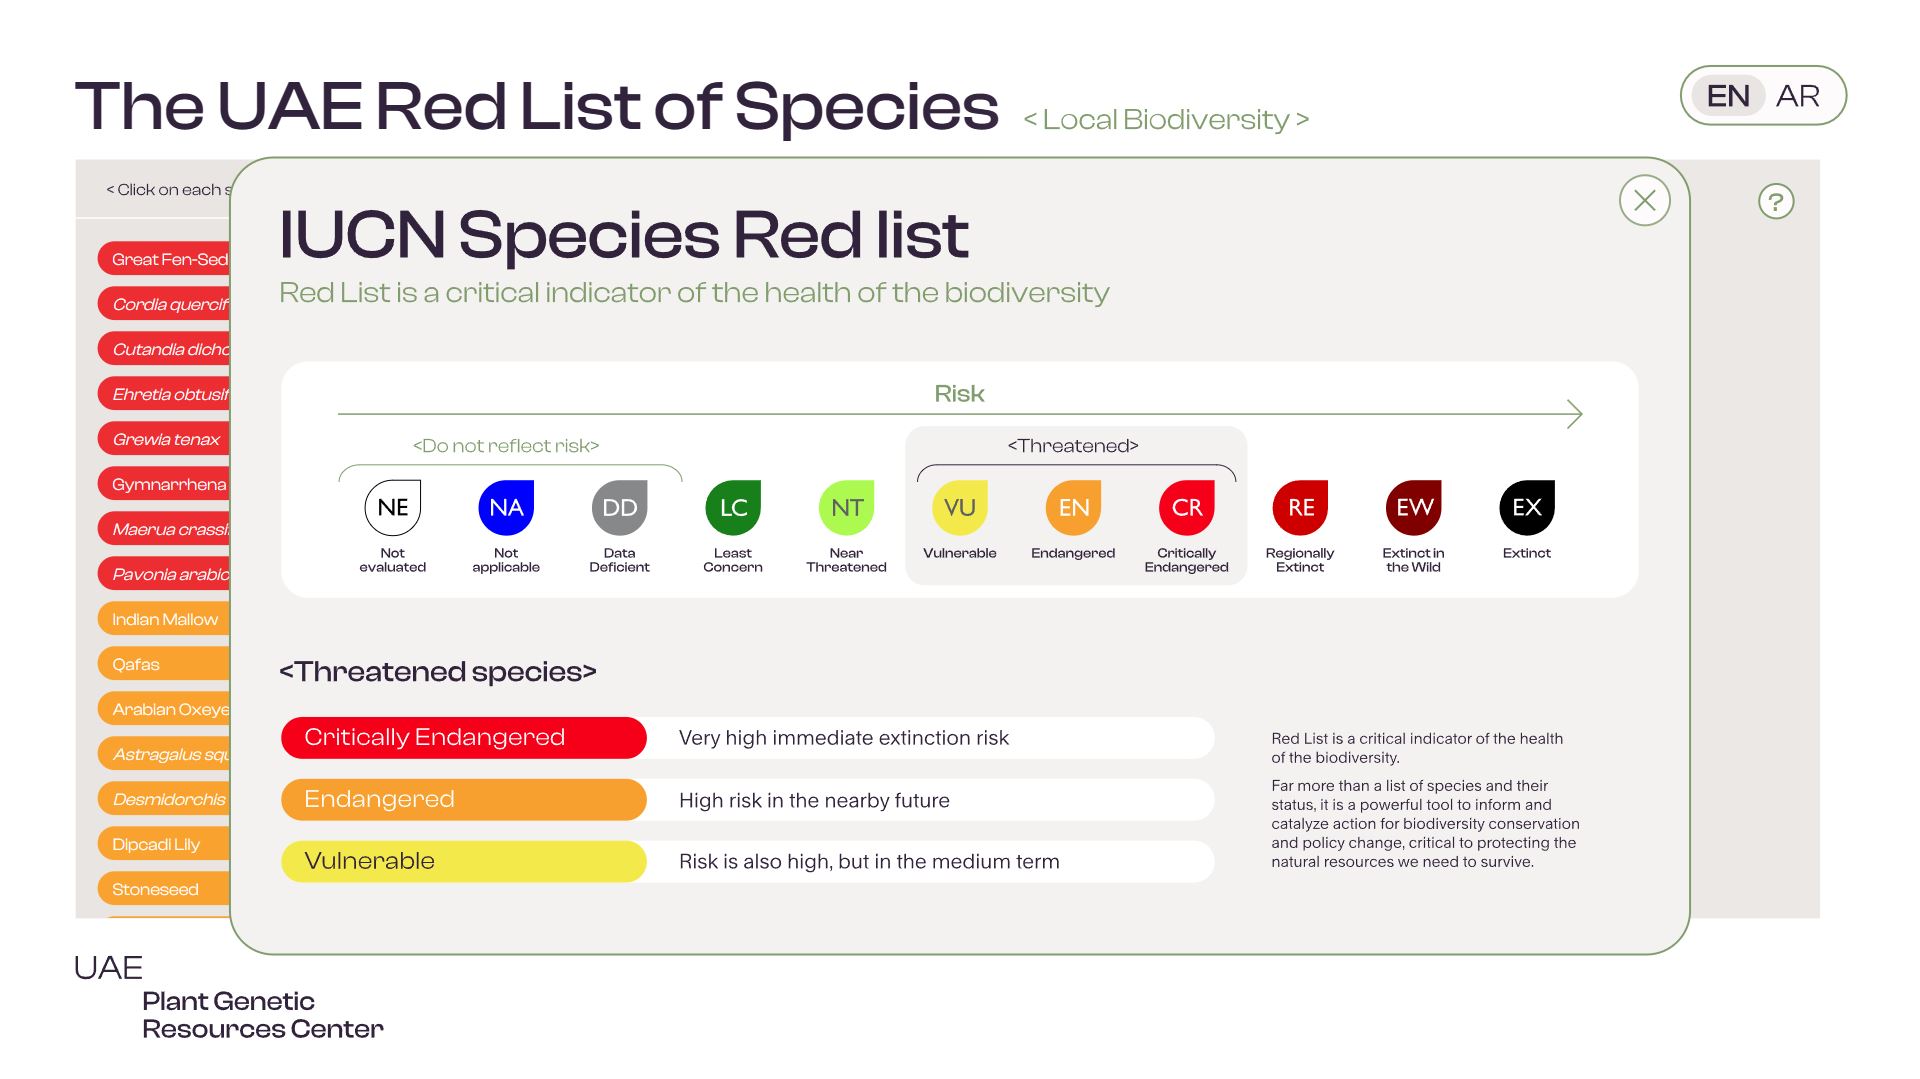1920x1079 pixels.
Task: Click the yellow VU Vulnerable icon
Action: point(959,507)
